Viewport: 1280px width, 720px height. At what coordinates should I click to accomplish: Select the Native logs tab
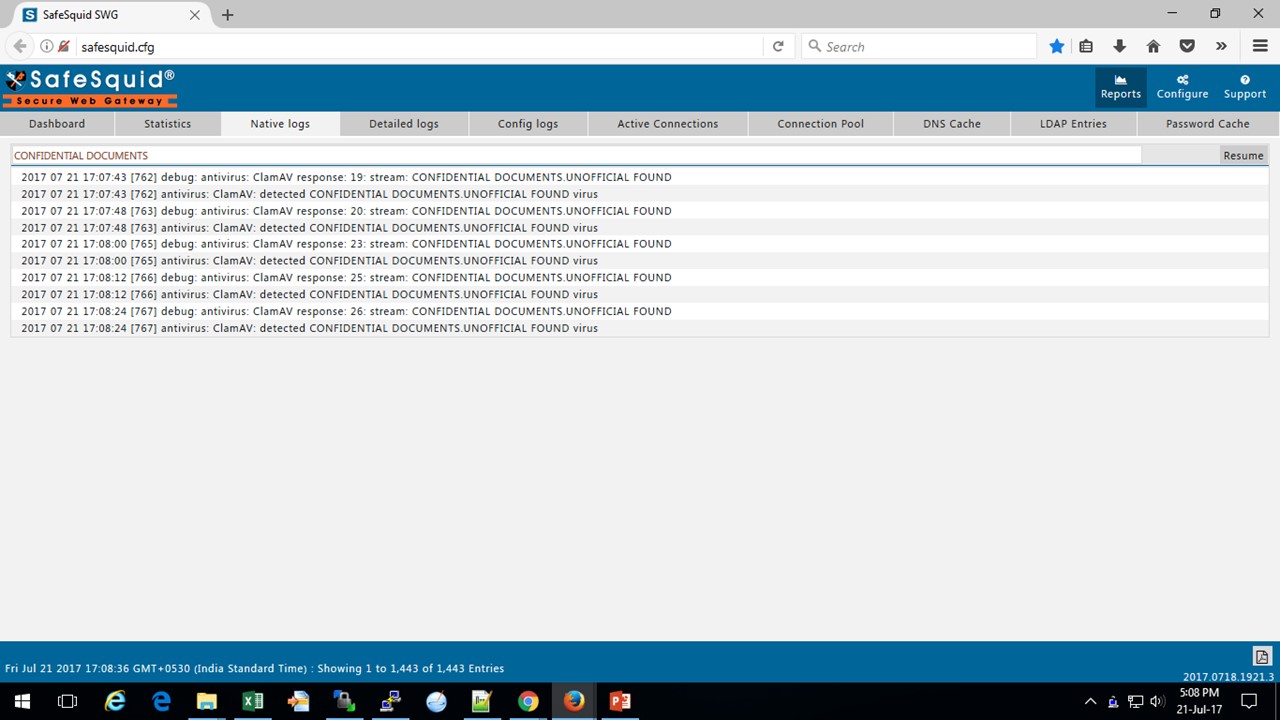pyautogui.click(x=280, y=124)
